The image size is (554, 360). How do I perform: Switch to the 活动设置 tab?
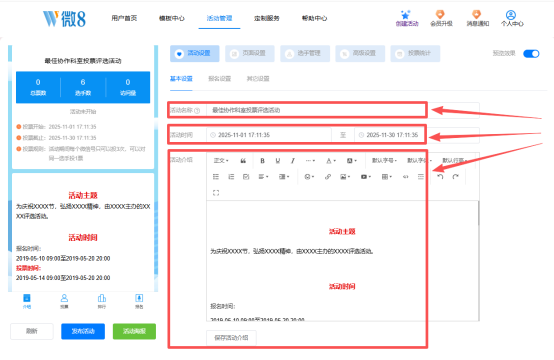coord(195,53)
